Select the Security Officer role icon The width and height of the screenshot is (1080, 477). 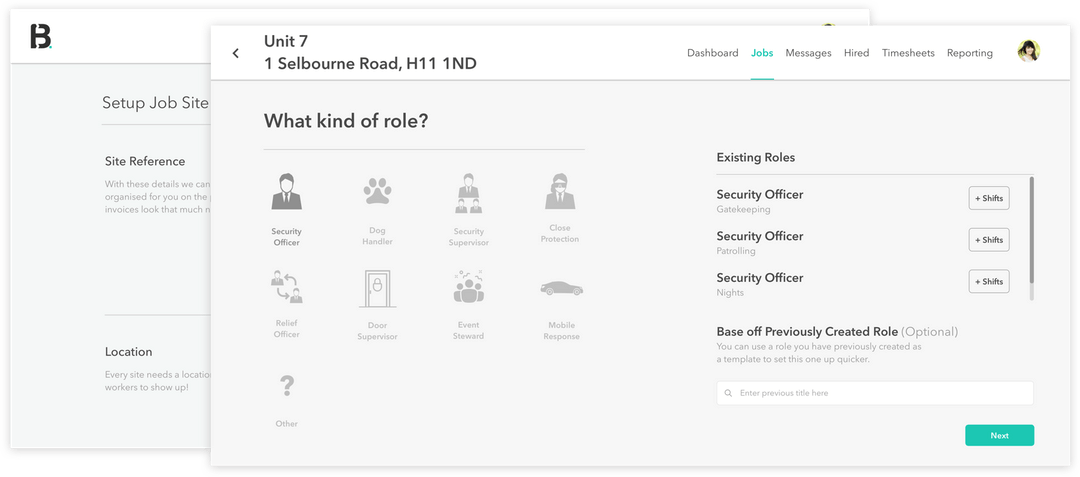[x=286, y=192]
